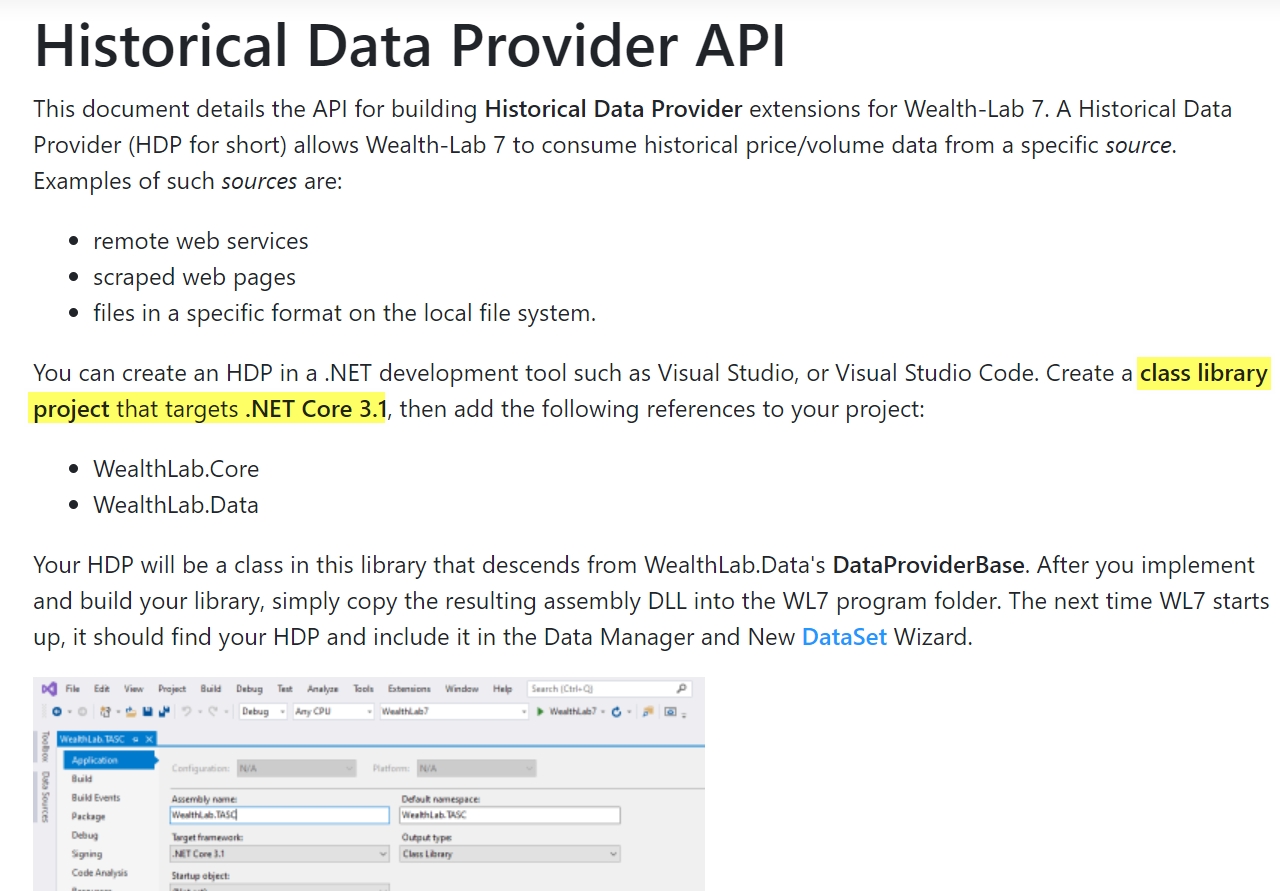Click the 'WealthLab.Core' bullet text
The height and width of the screenshot is (891, 1280).
(x=176, y=469)
